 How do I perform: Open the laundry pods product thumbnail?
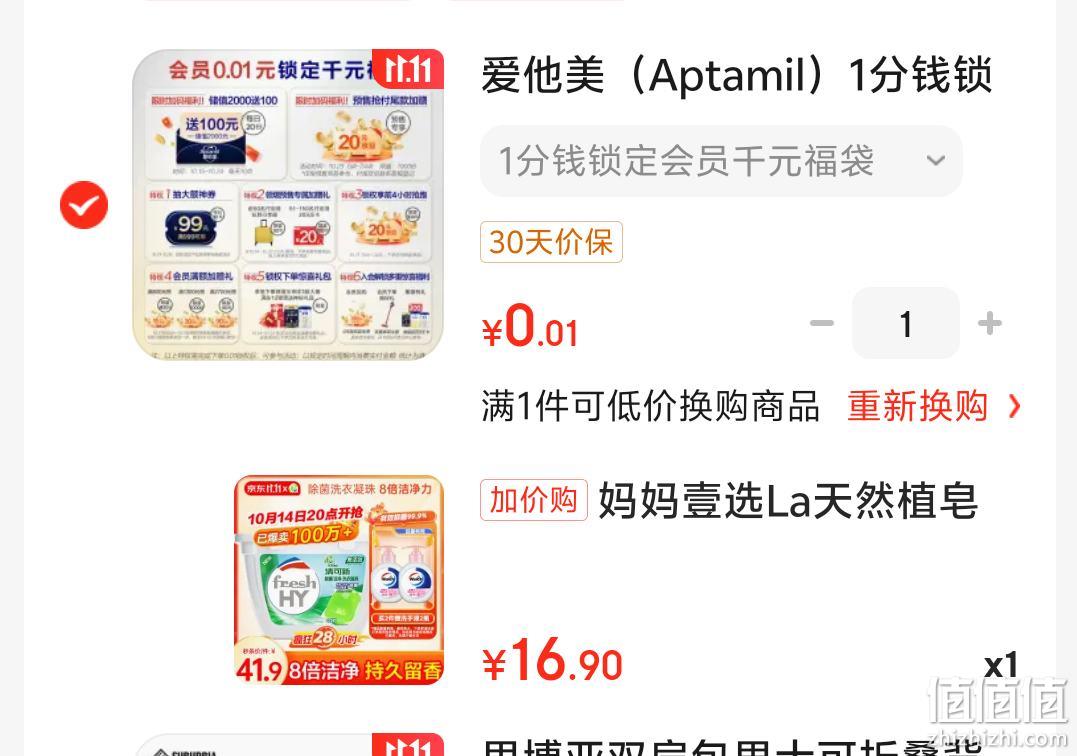click(x=339, y=580)
